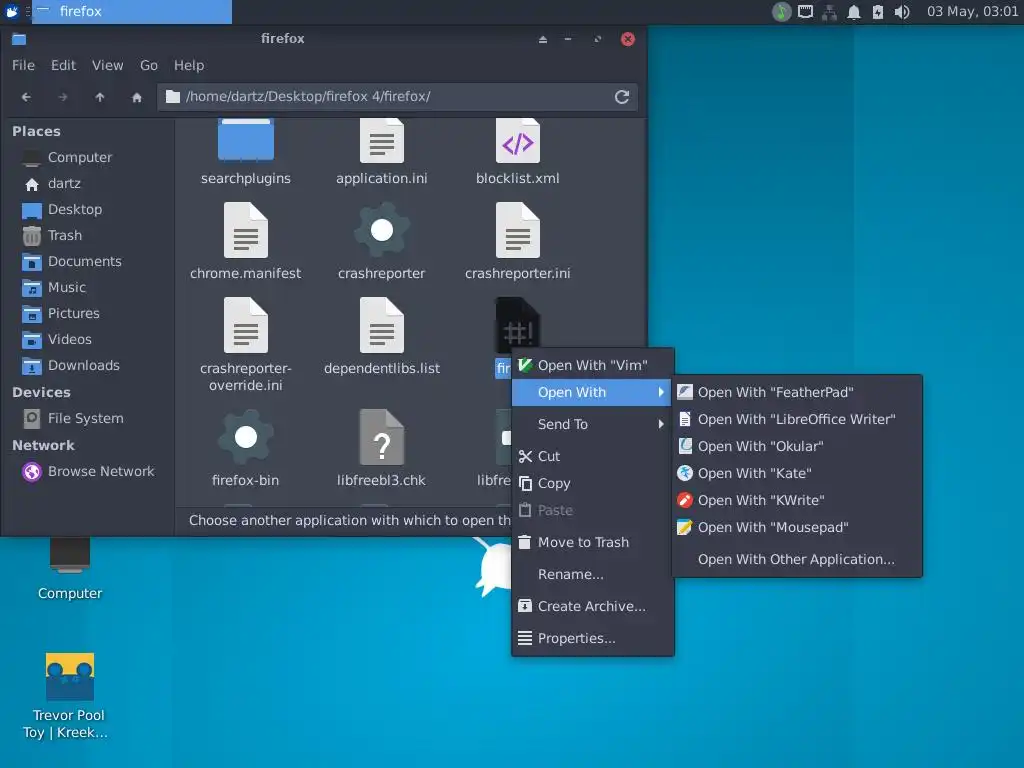The image size is (1024, 768).
Task: Select the crashreporter.ini file icon
Action: click(x=517, y=230)
